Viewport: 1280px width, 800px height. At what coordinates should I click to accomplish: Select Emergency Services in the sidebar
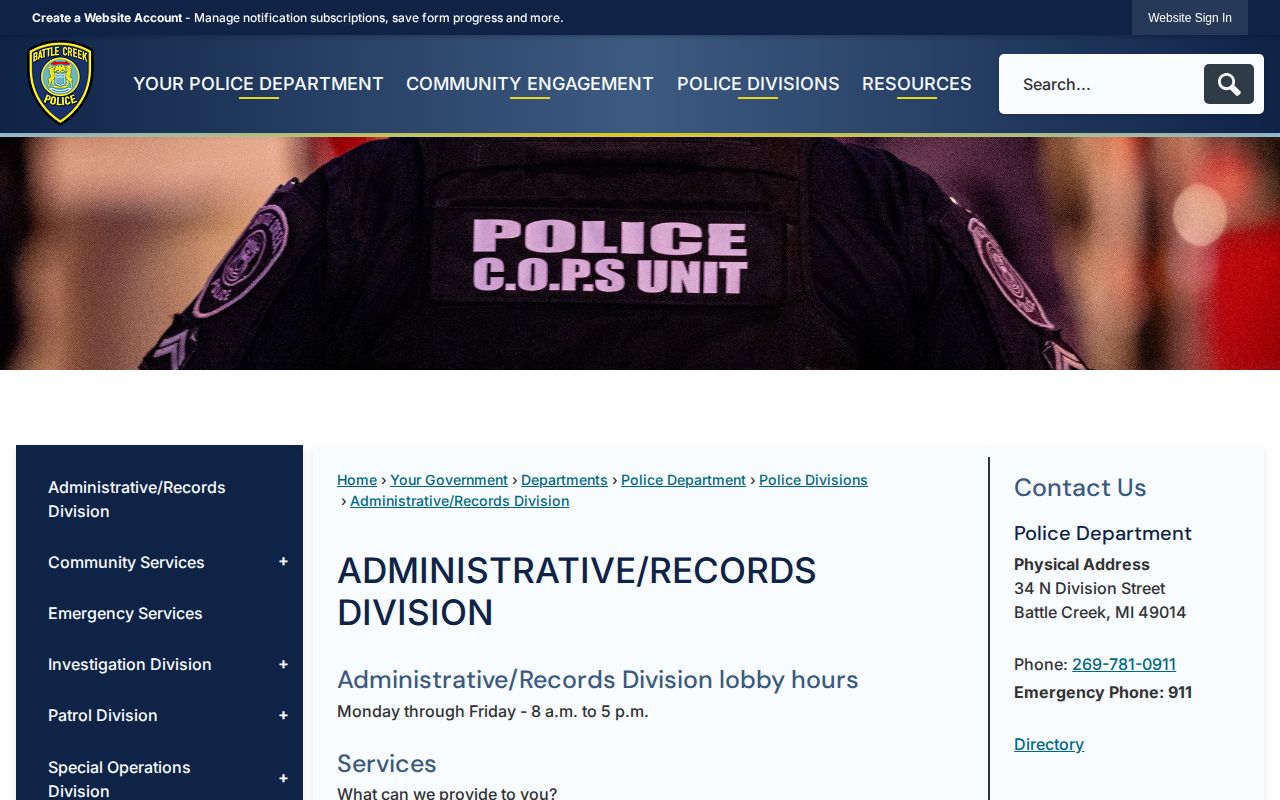[125, 613]
